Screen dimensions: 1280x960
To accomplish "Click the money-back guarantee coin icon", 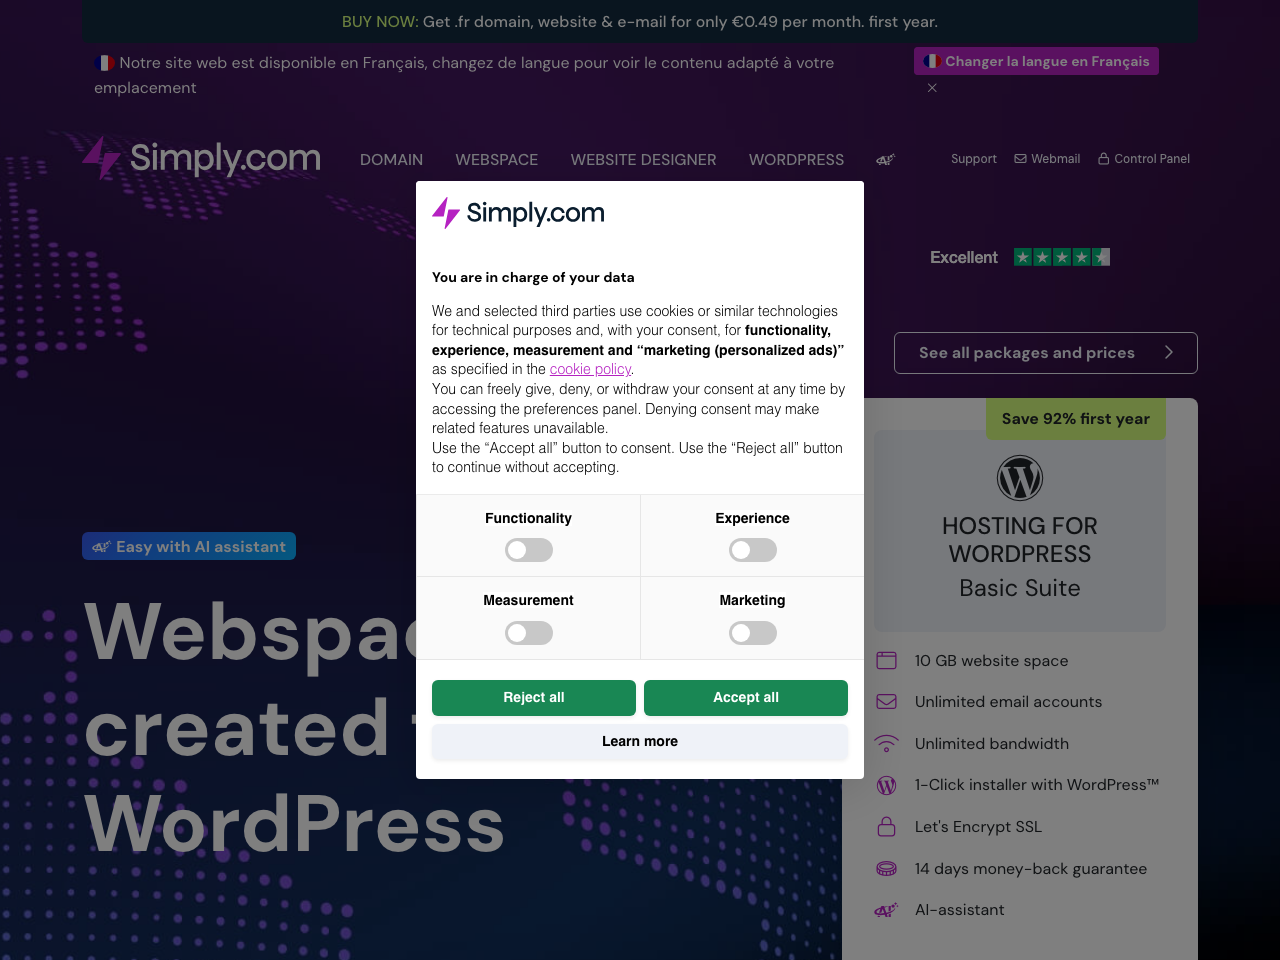I will pyautogui.click(x=886, y=868).
